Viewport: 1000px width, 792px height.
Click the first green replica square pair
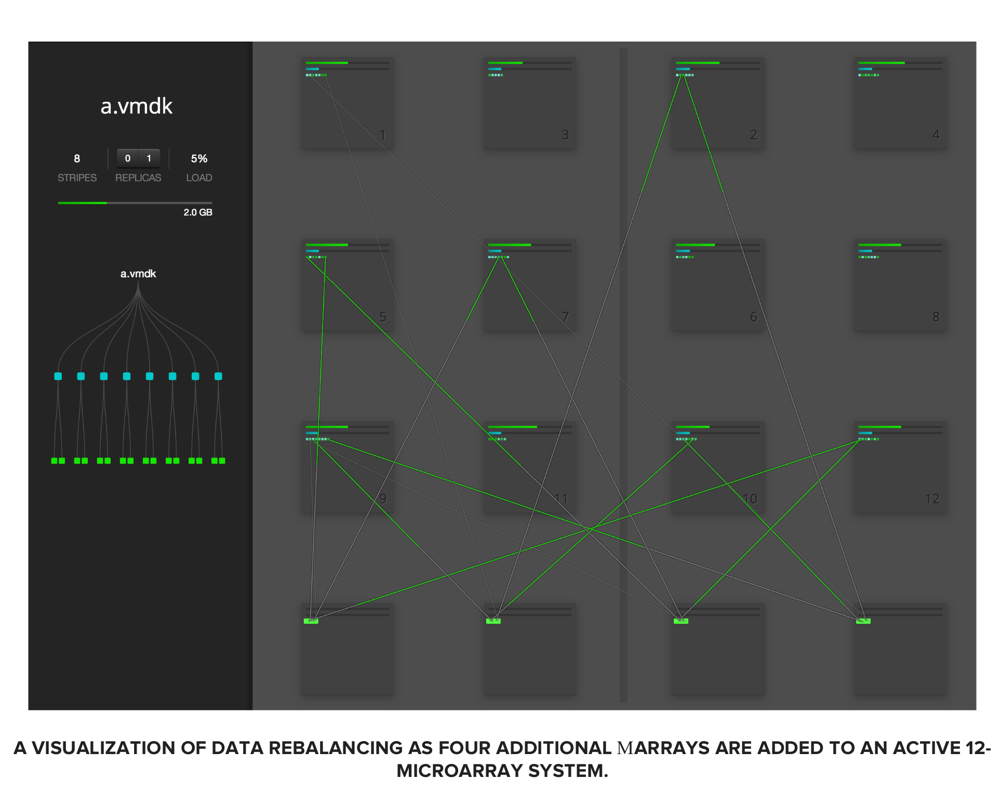58,460
